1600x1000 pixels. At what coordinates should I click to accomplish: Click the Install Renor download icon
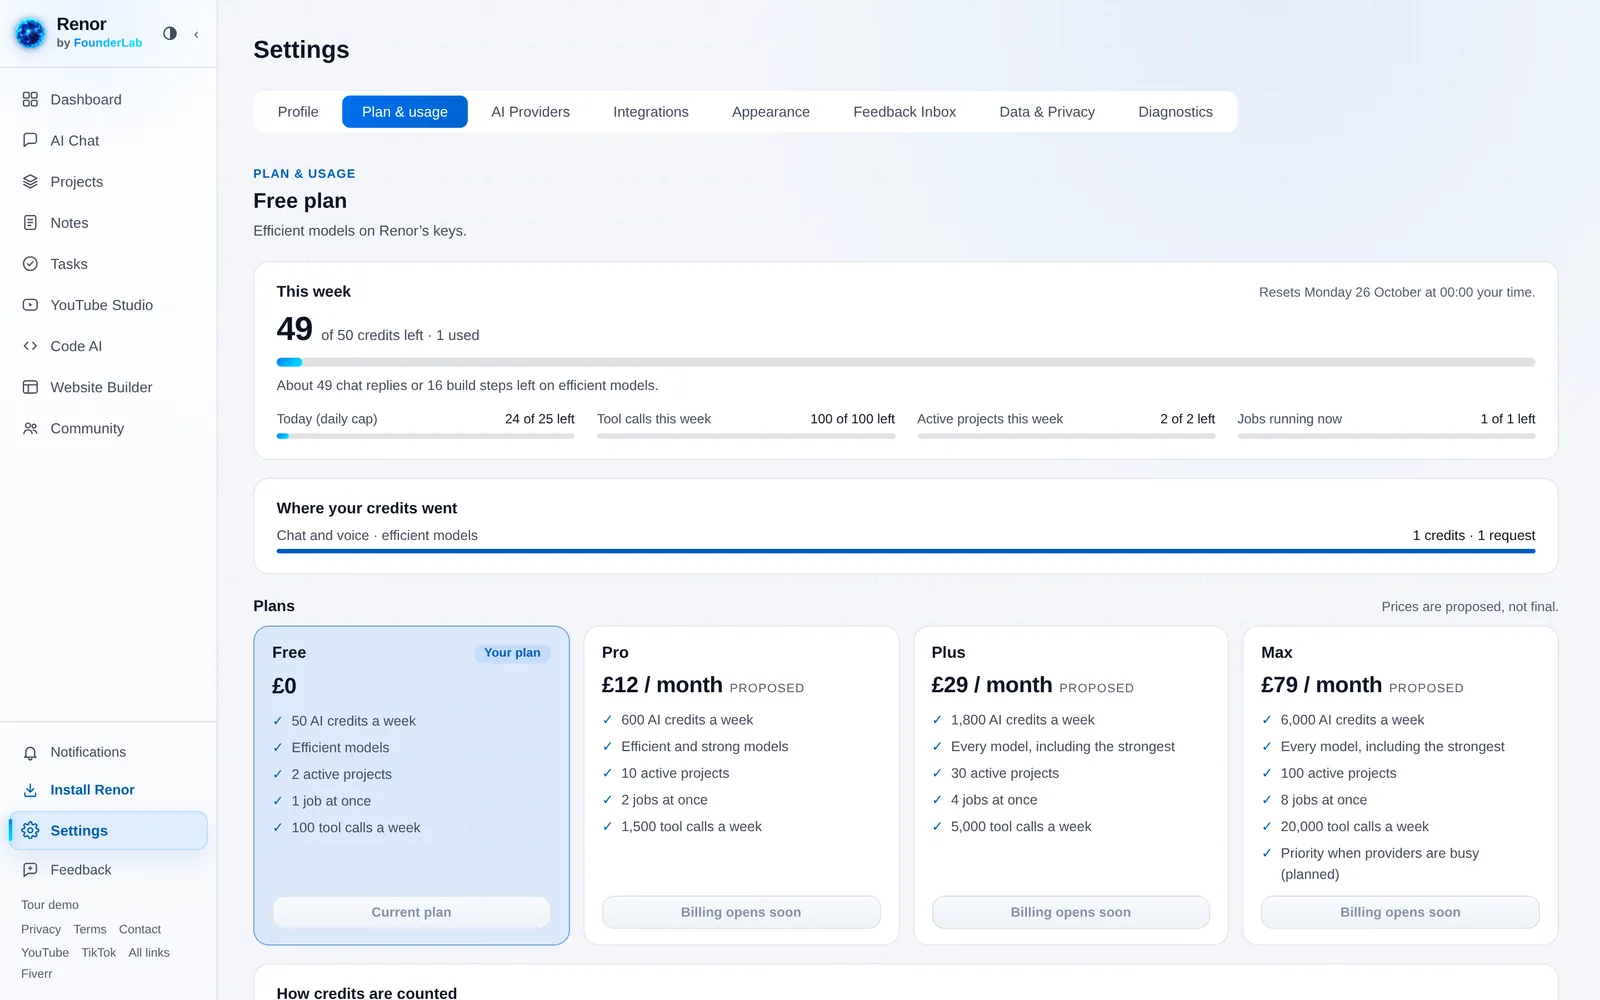pyautogui.click(x=30, y=790)
